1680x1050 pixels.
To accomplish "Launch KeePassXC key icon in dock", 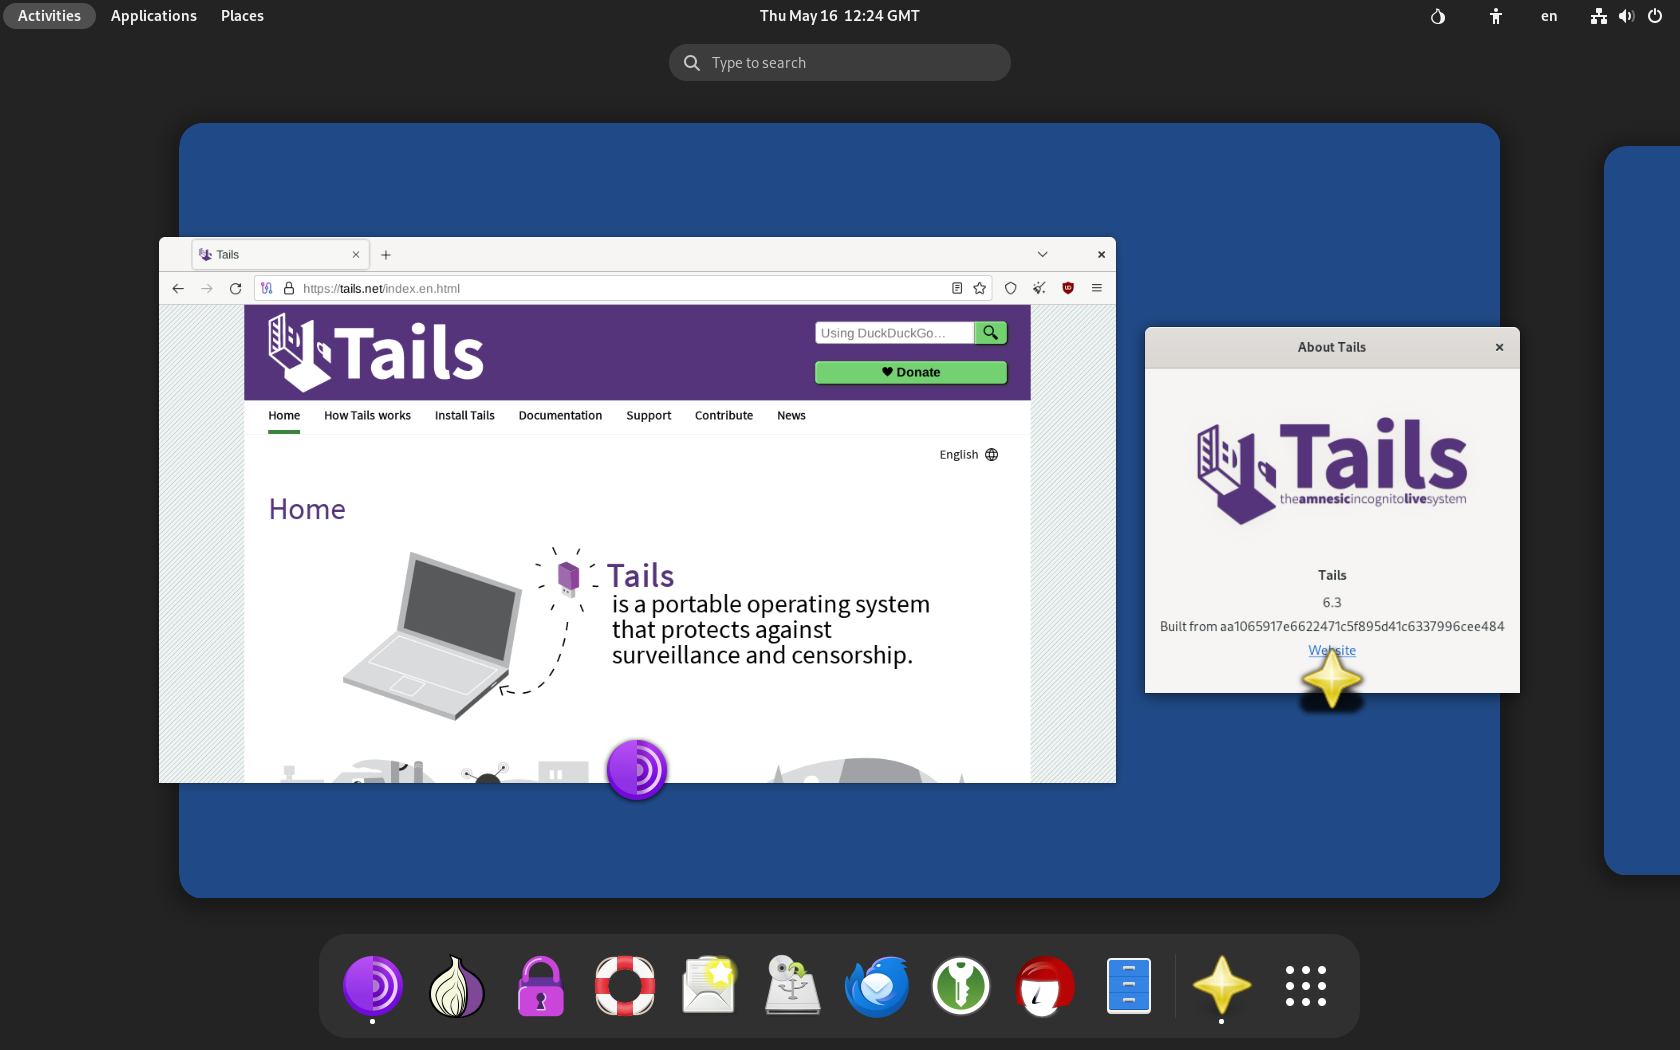I will pos(961,986).
